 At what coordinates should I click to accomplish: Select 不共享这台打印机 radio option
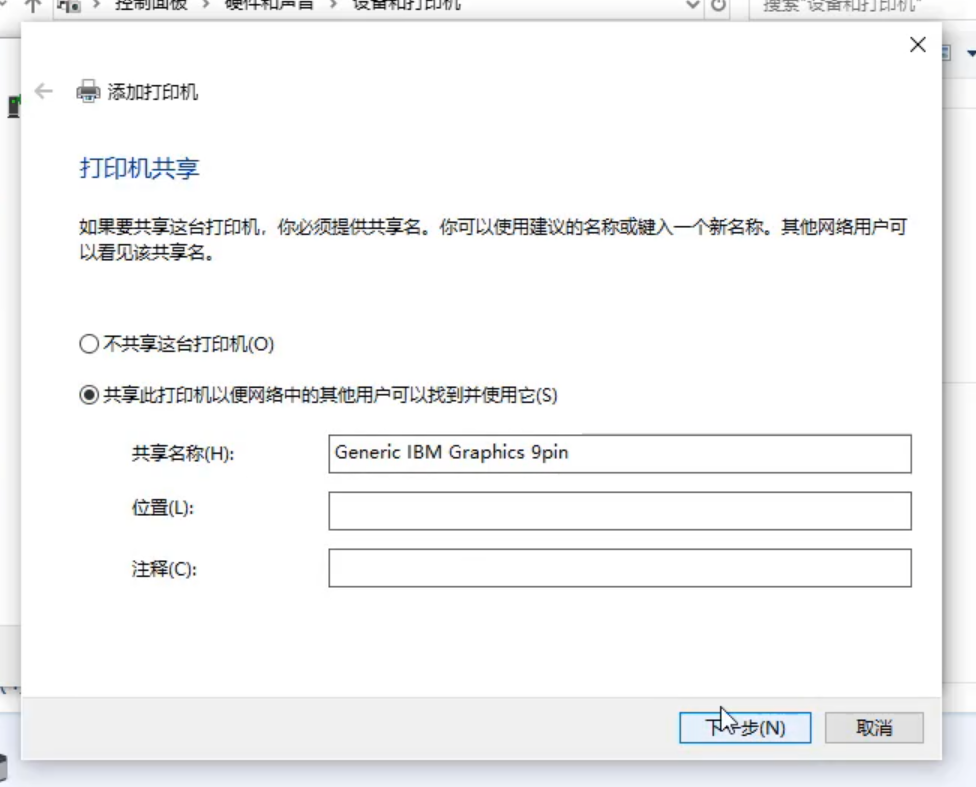point(89,345)
